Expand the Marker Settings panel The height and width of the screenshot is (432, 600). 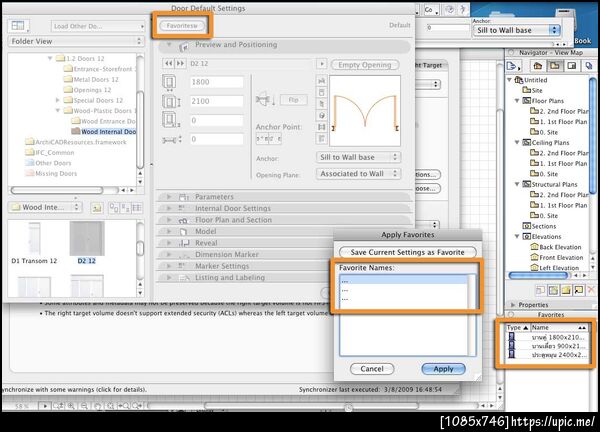[169, 266]
